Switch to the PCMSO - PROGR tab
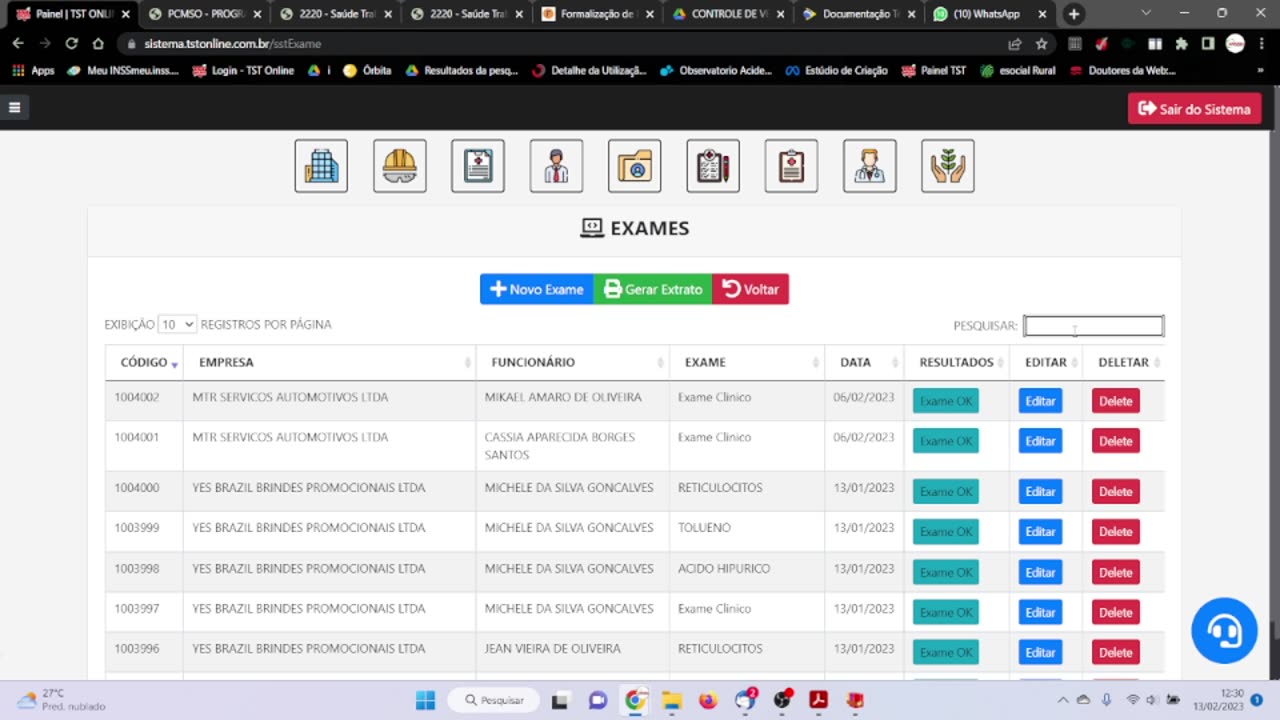This screenshot has width=1280, height=720. [204, 14]
